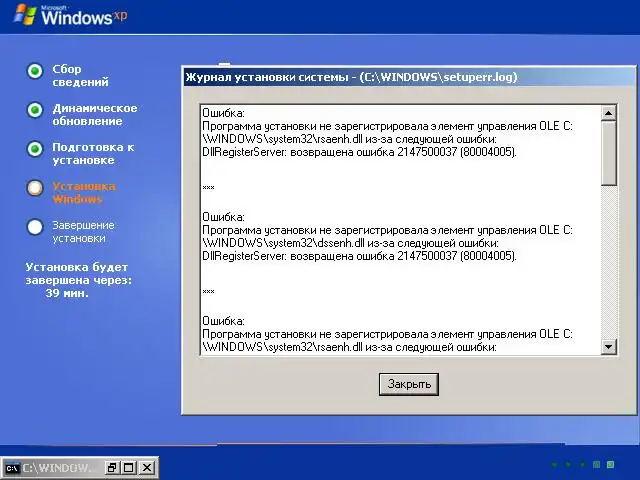Click the log line mentioning dssenh.dll
This screenshot has width=640, height=480.
pyautogui.click(x=350, y=243)
